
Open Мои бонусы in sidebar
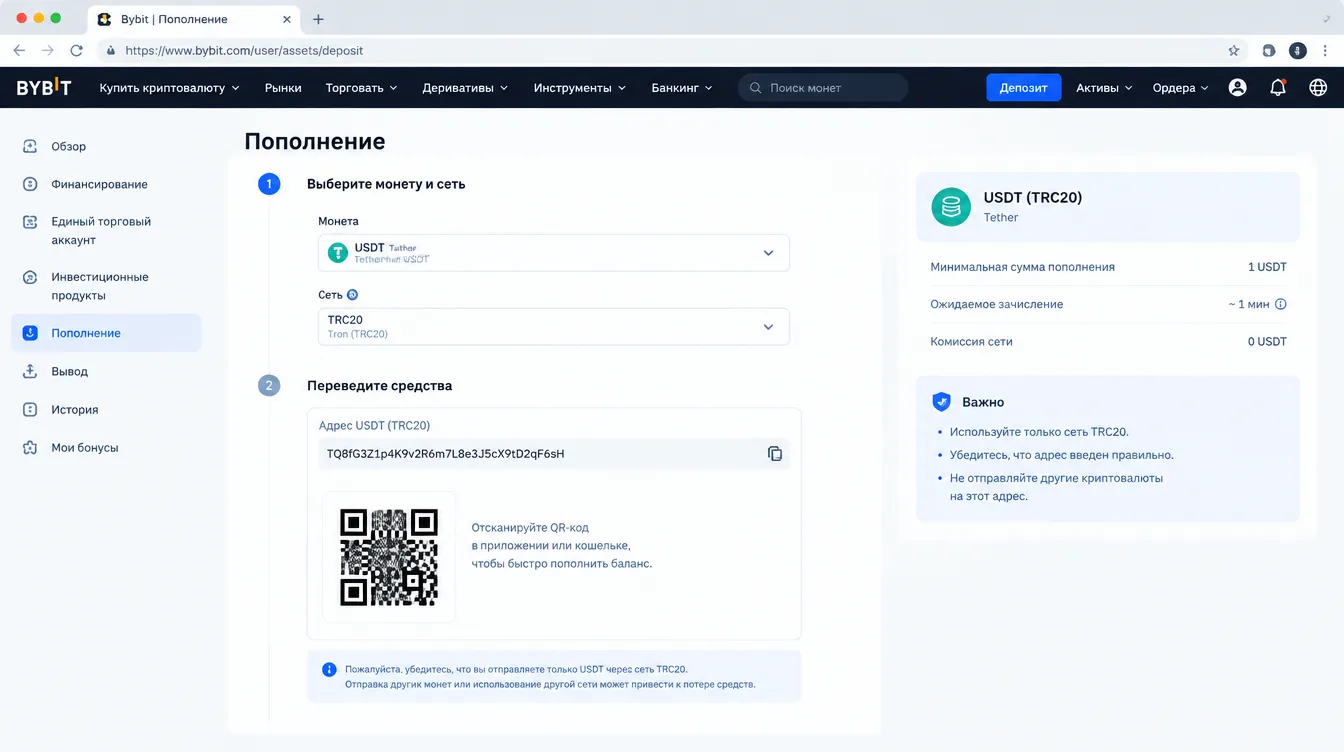85,448
